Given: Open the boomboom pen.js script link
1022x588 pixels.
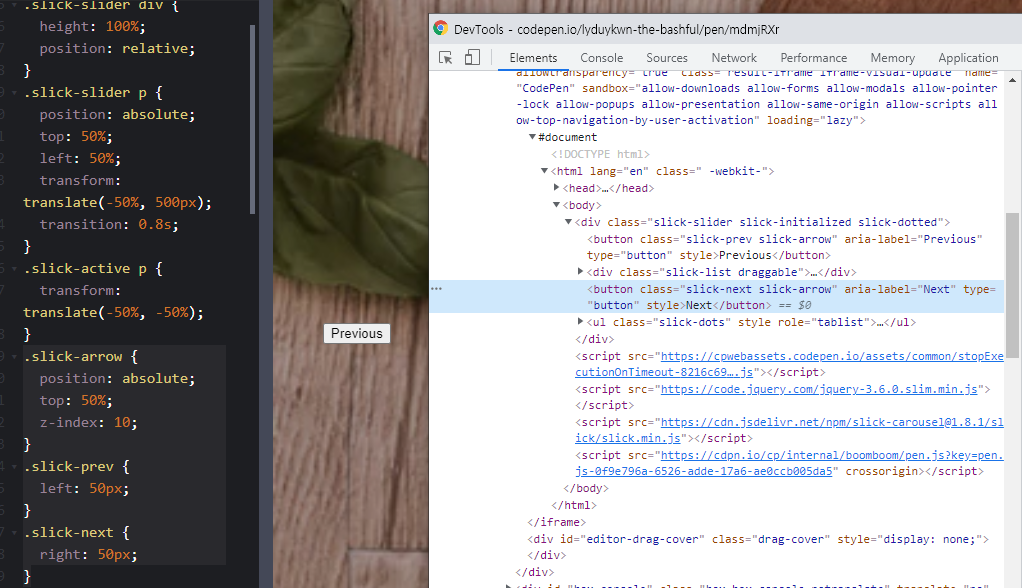Looking at the screenshot, I should [789, 463].
